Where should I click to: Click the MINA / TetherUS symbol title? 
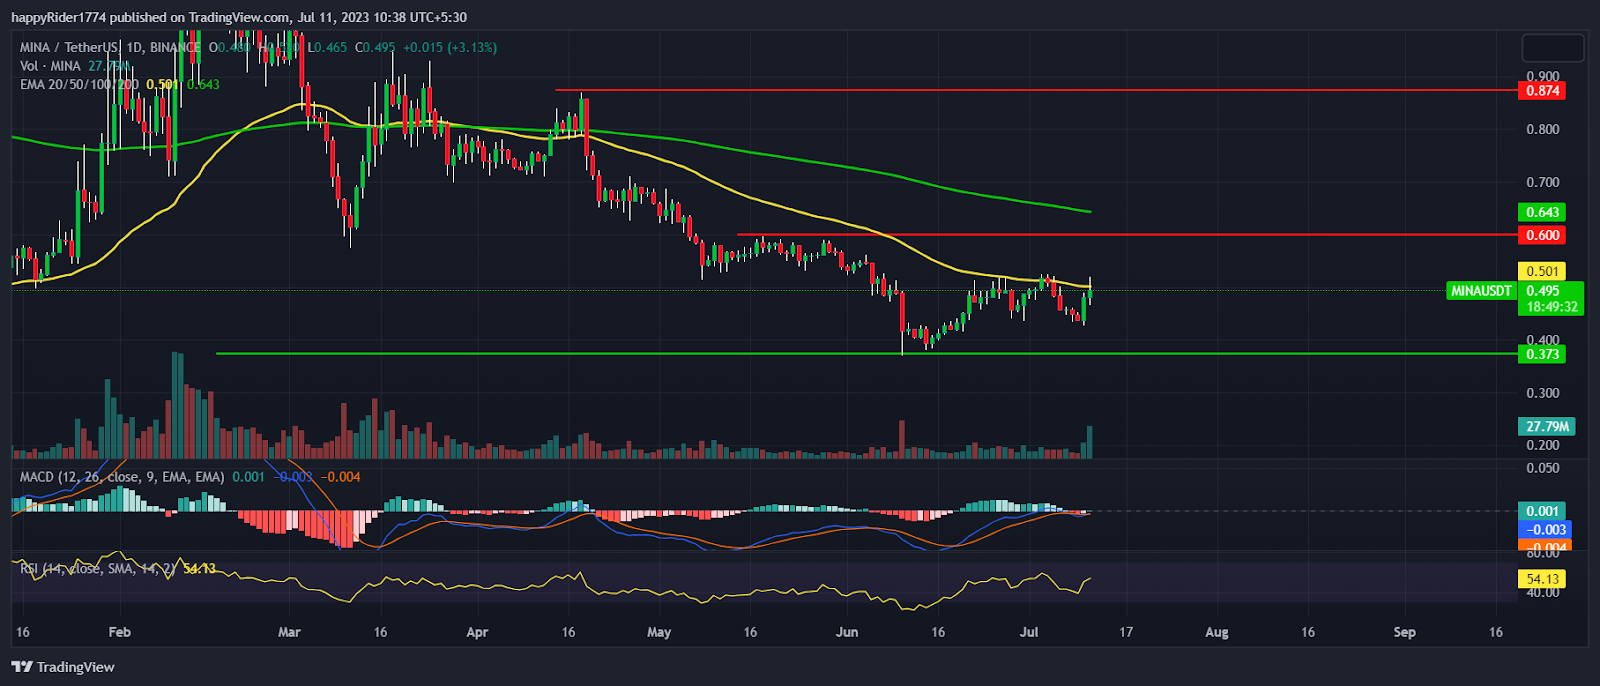click(110, 47)
